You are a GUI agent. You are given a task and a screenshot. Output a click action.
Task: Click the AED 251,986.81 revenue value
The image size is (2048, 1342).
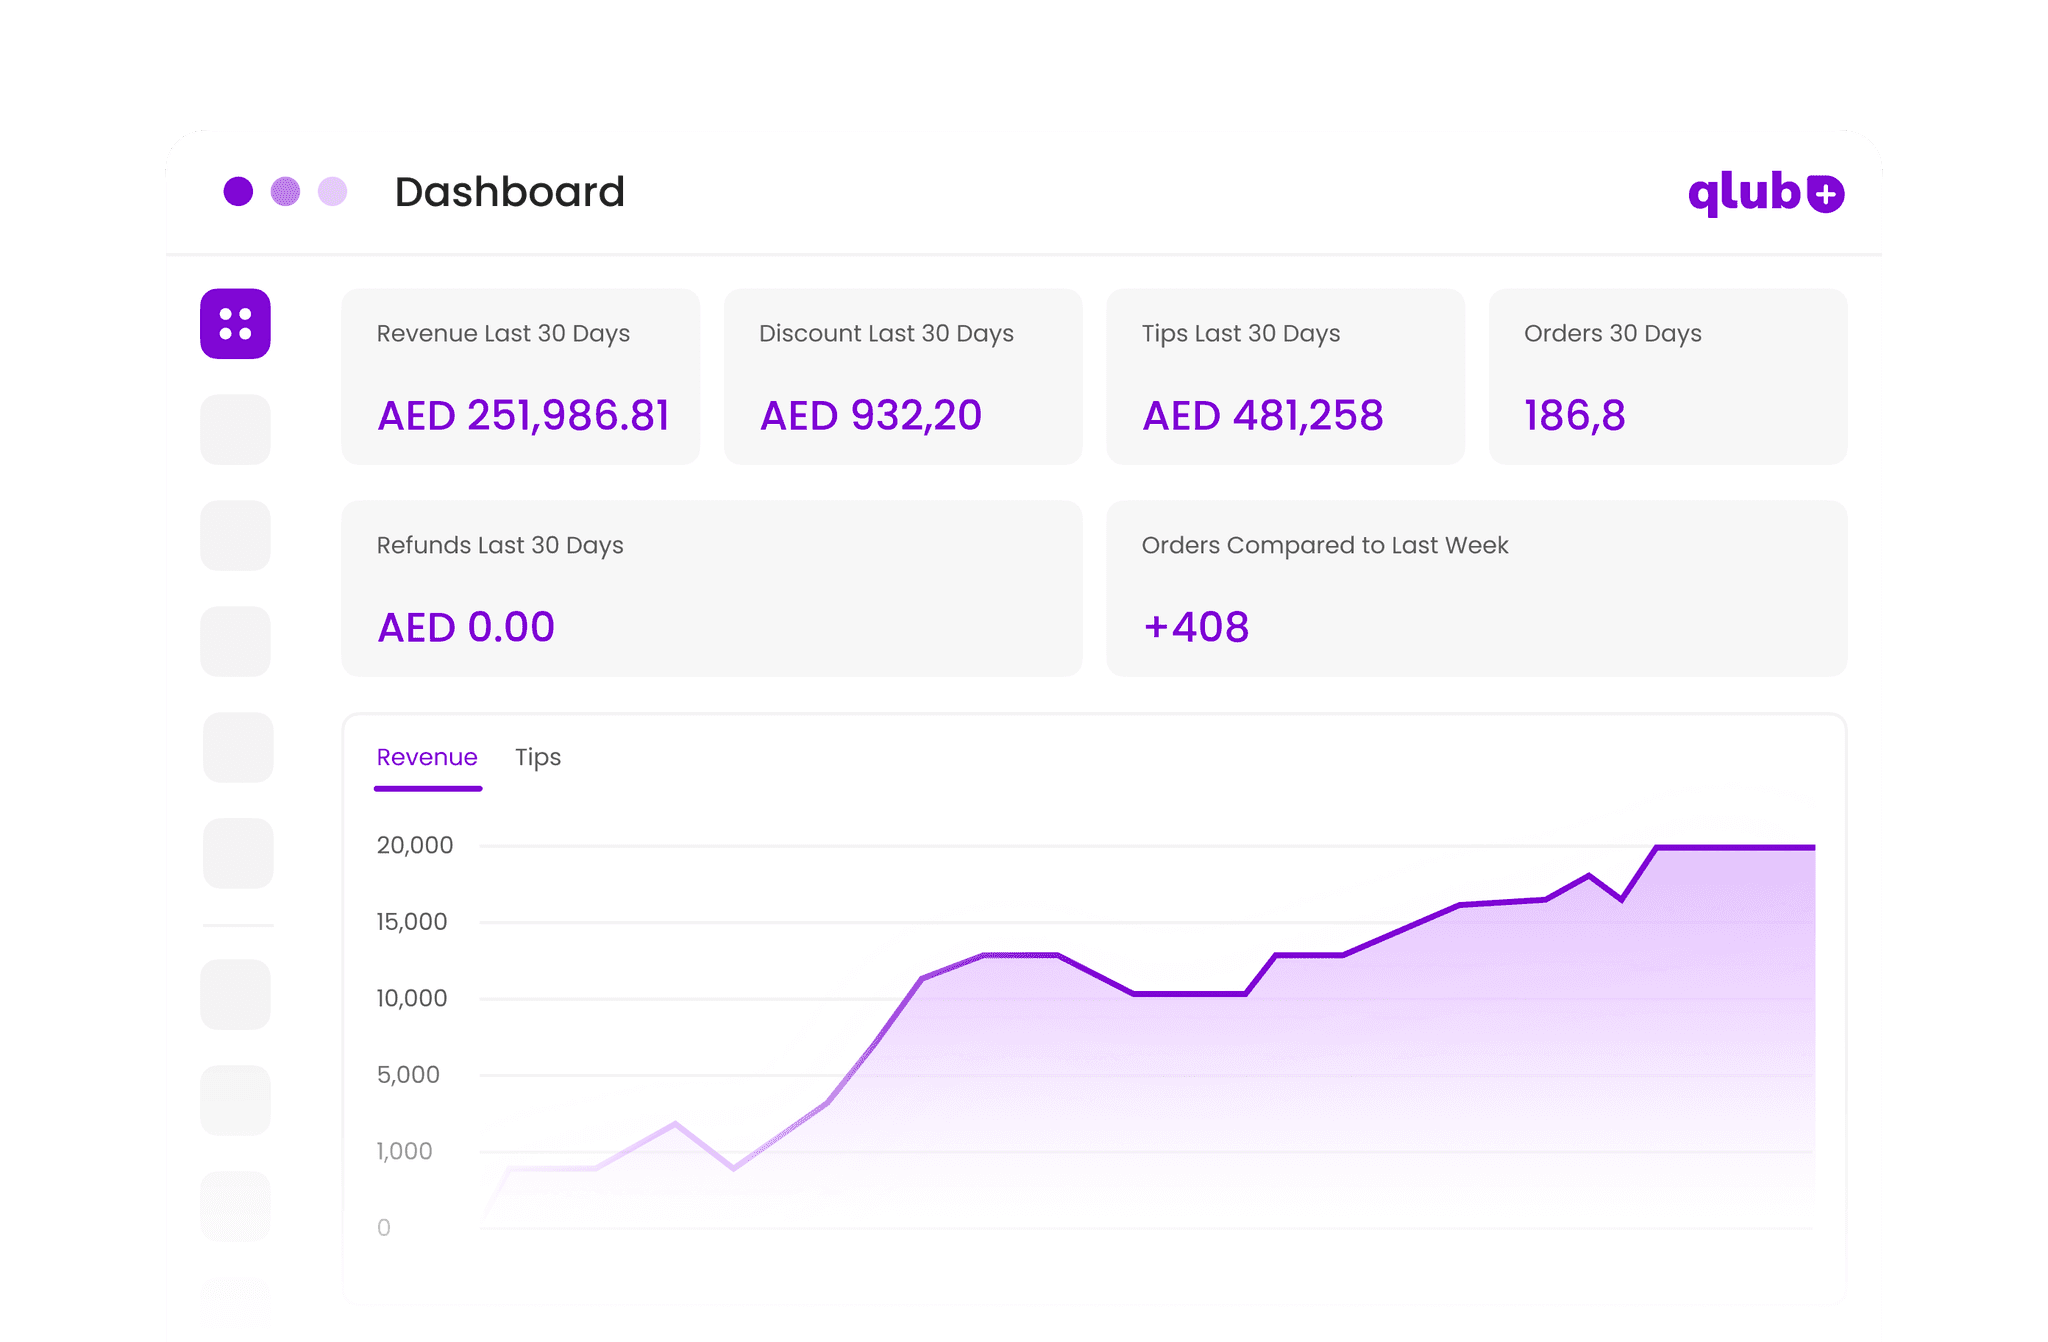click(x=523, y=416)
